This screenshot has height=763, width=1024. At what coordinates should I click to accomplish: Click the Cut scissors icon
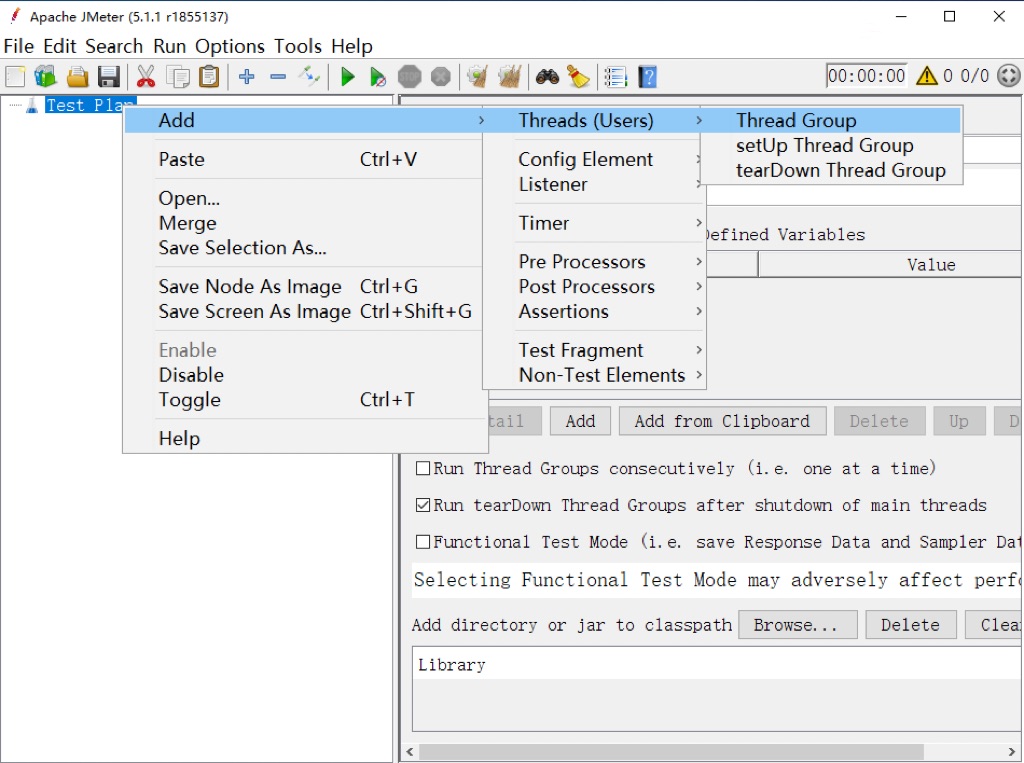coord(146,76)
